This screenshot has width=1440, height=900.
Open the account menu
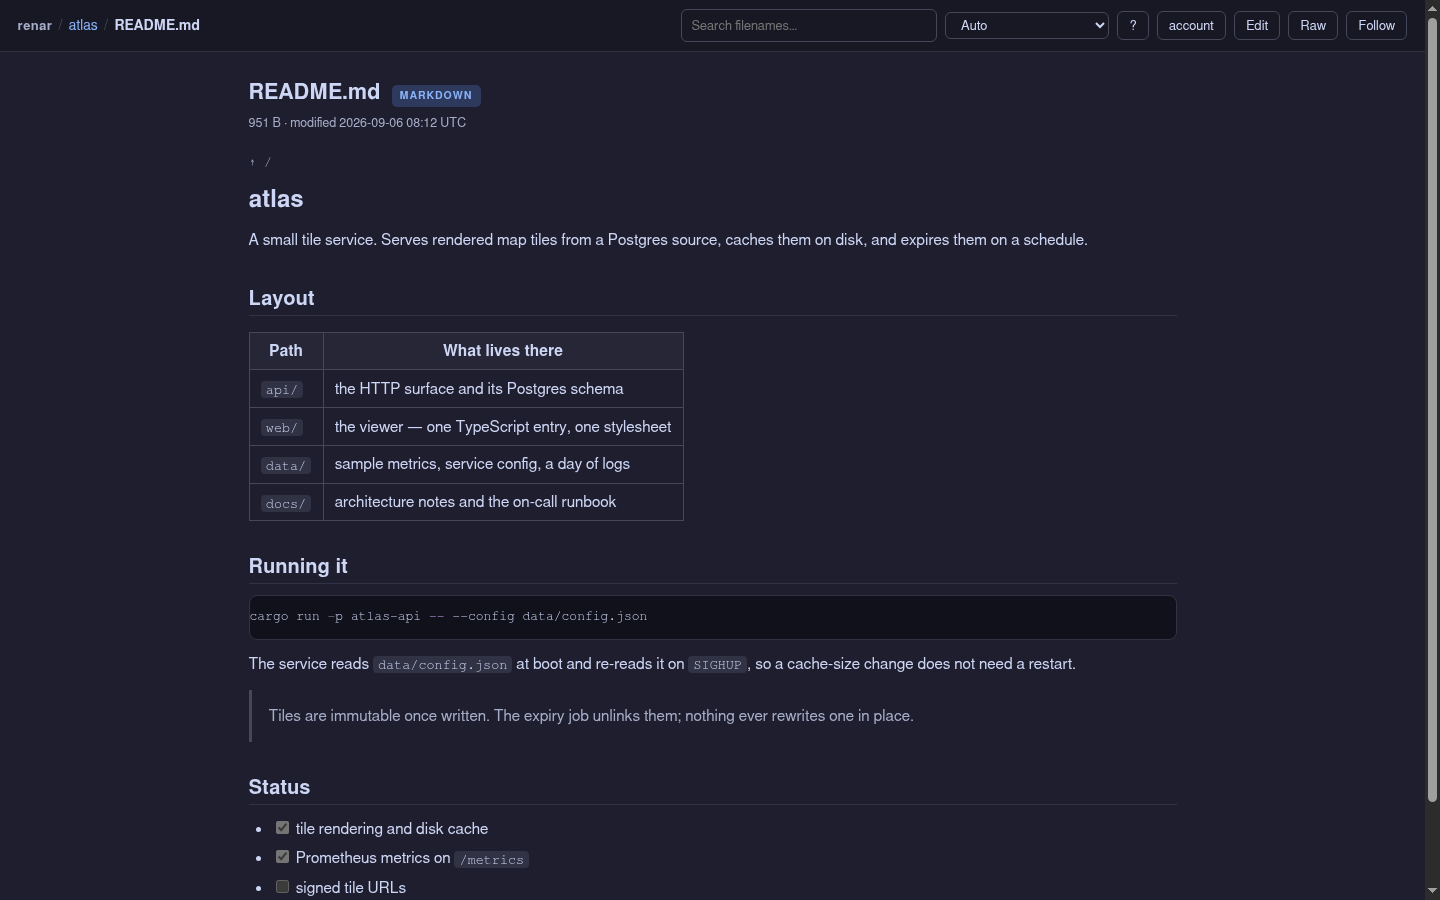[x=1191, y=26]
